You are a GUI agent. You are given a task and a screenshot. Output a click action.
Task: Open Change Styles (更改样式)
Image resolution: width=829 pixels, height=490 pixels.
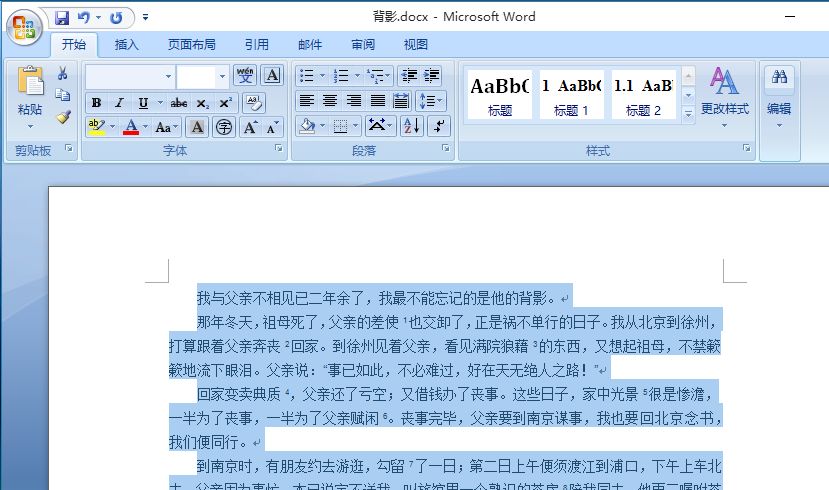tap(724, 97)
